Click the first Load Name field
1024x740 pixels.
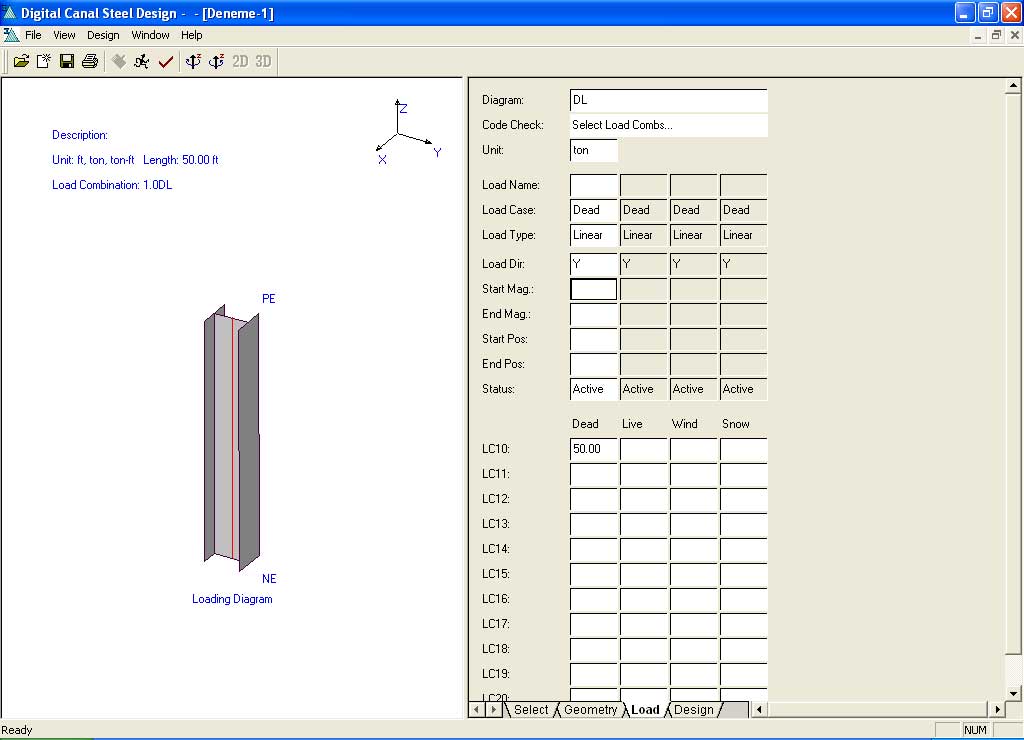594,185
